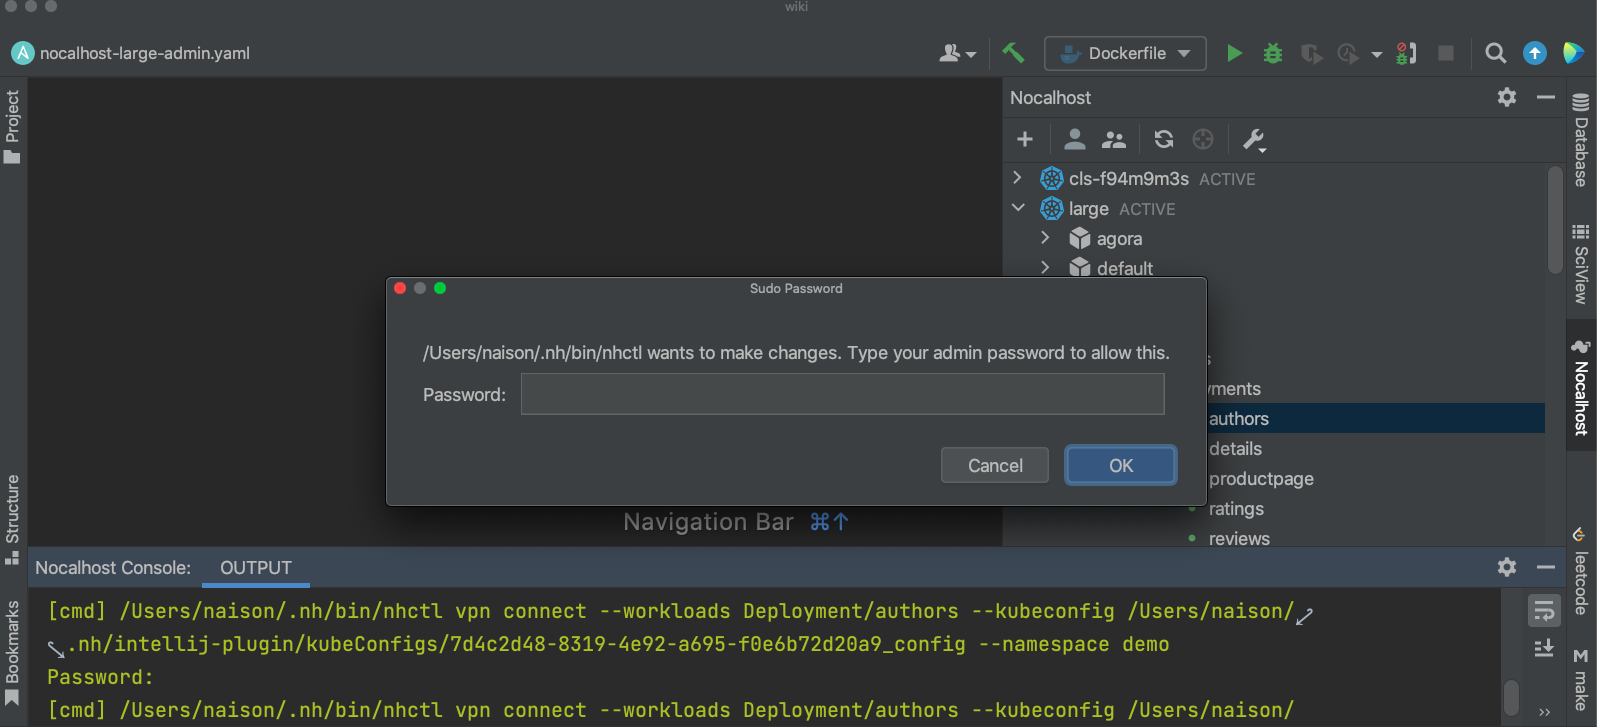Select the agora namespace in tree
Image resolution: width=1597 pixels, height=727 pixels.
coord(1119,238)
